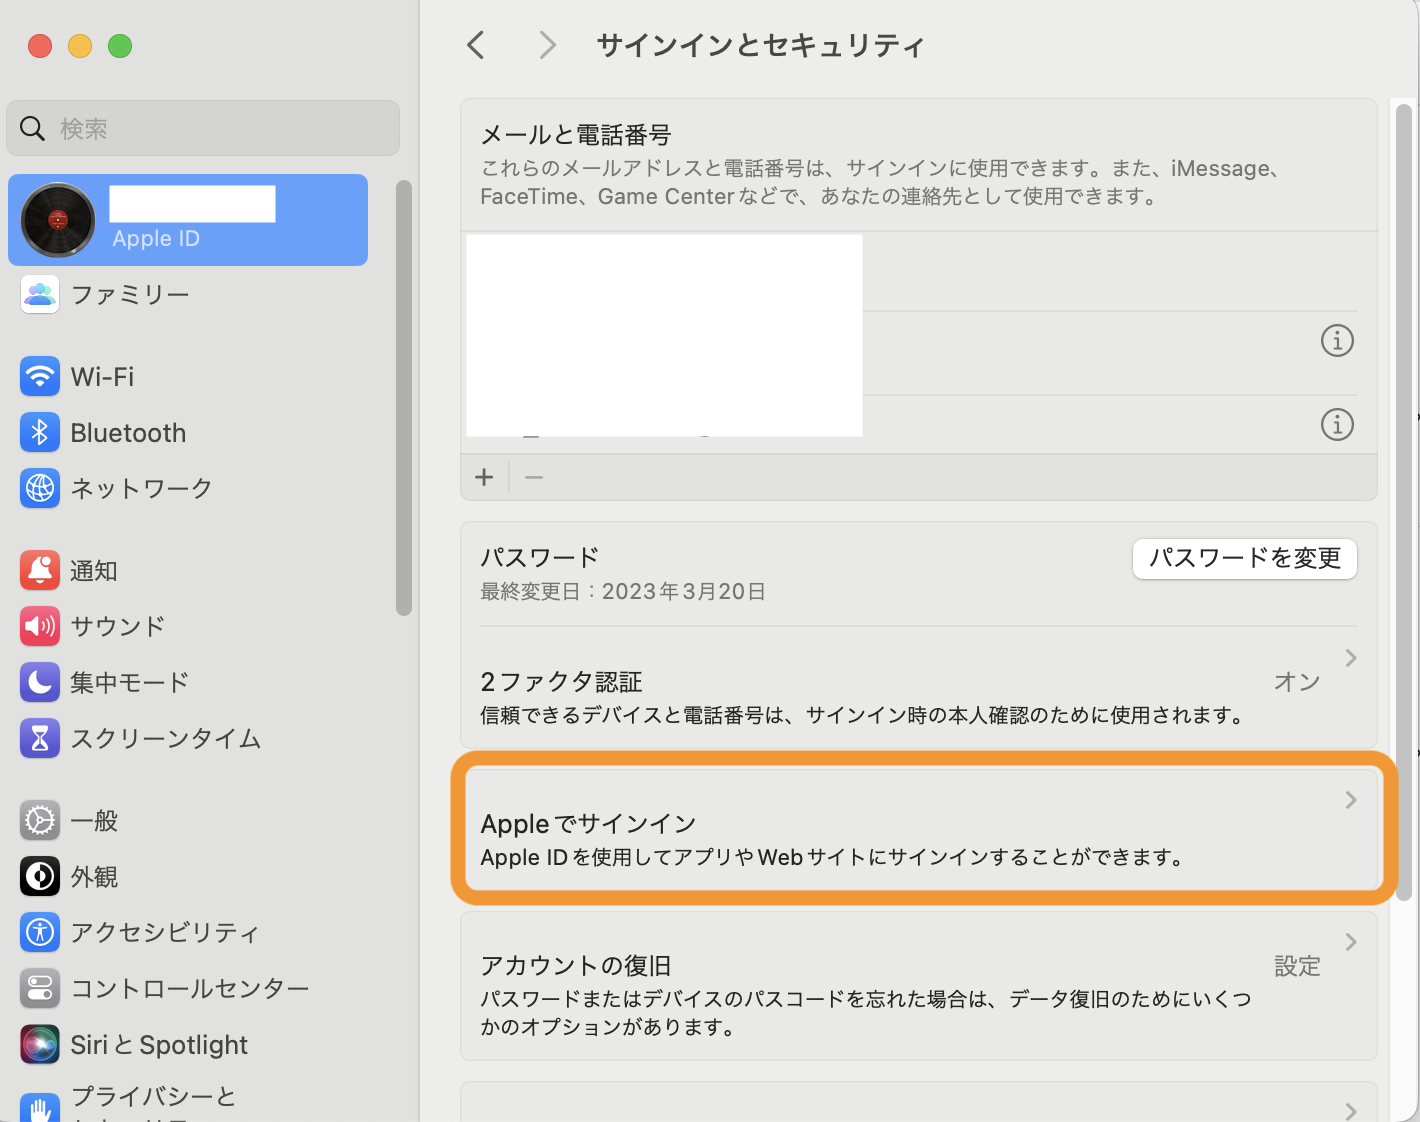Select 通知 label in sidebar
Image resolution: width=1420 pixels, height=1122 pixels.
[x=94, y=570]
